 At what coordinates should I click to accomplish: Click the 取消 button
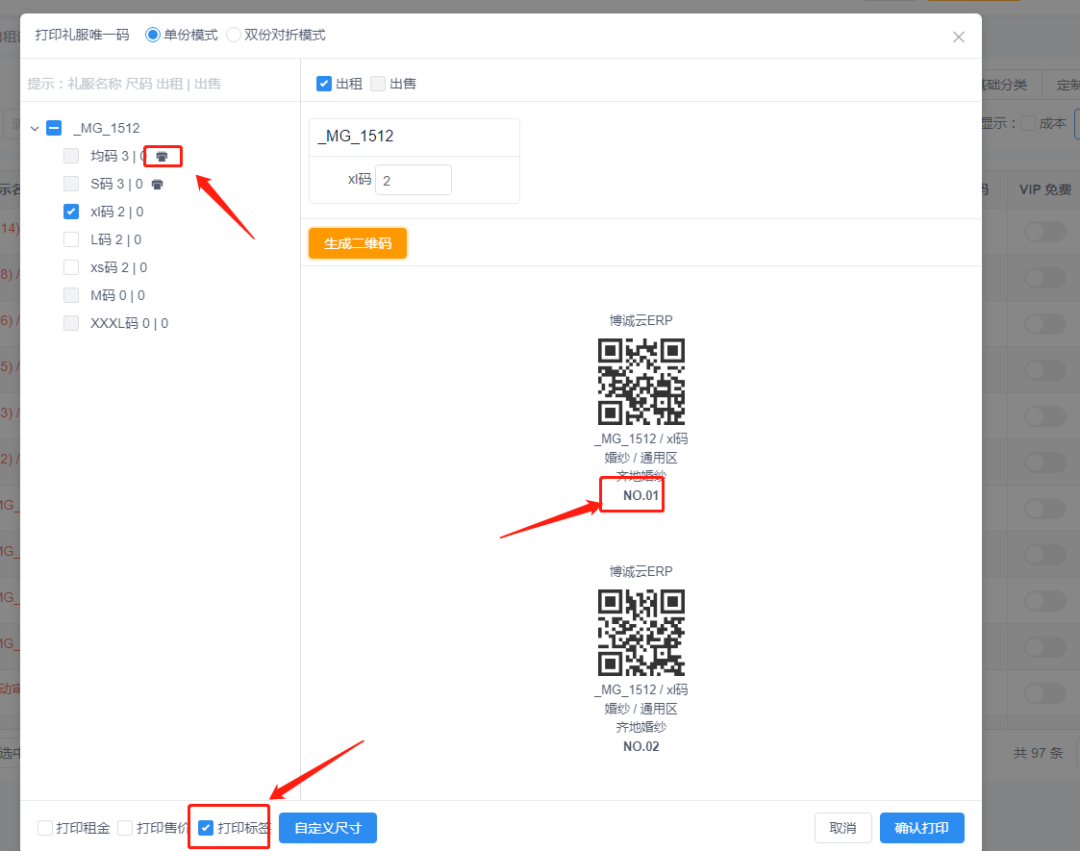pos(843,828)
